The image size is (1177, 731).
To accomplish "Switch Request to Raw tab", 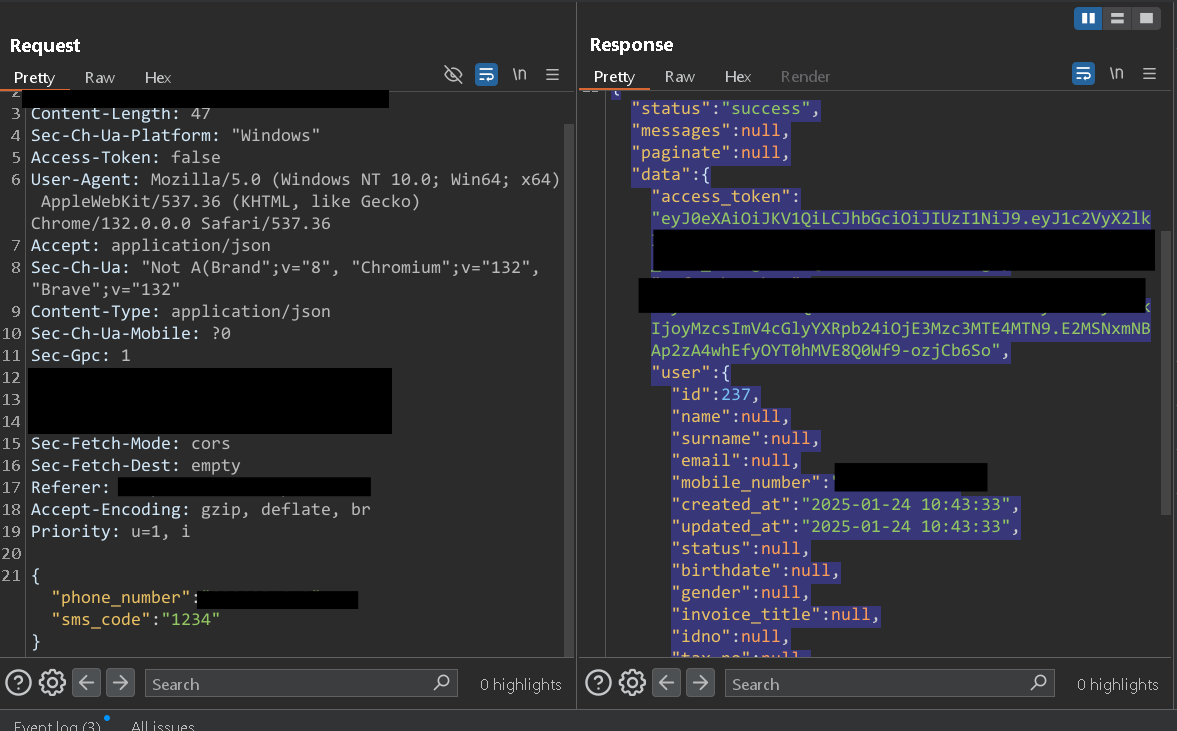I will (100, 77).
